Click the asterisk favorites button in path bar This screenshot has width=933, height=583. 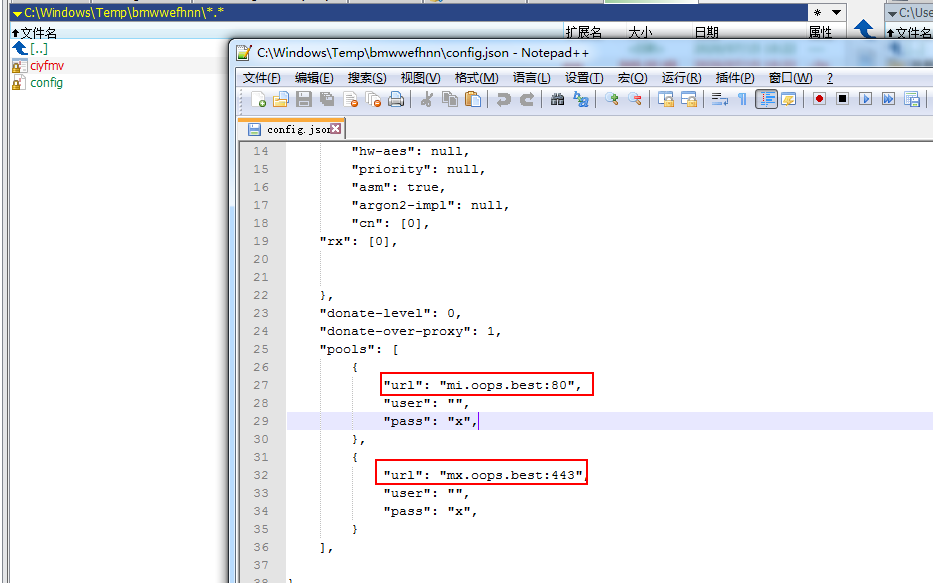[818, 12]
